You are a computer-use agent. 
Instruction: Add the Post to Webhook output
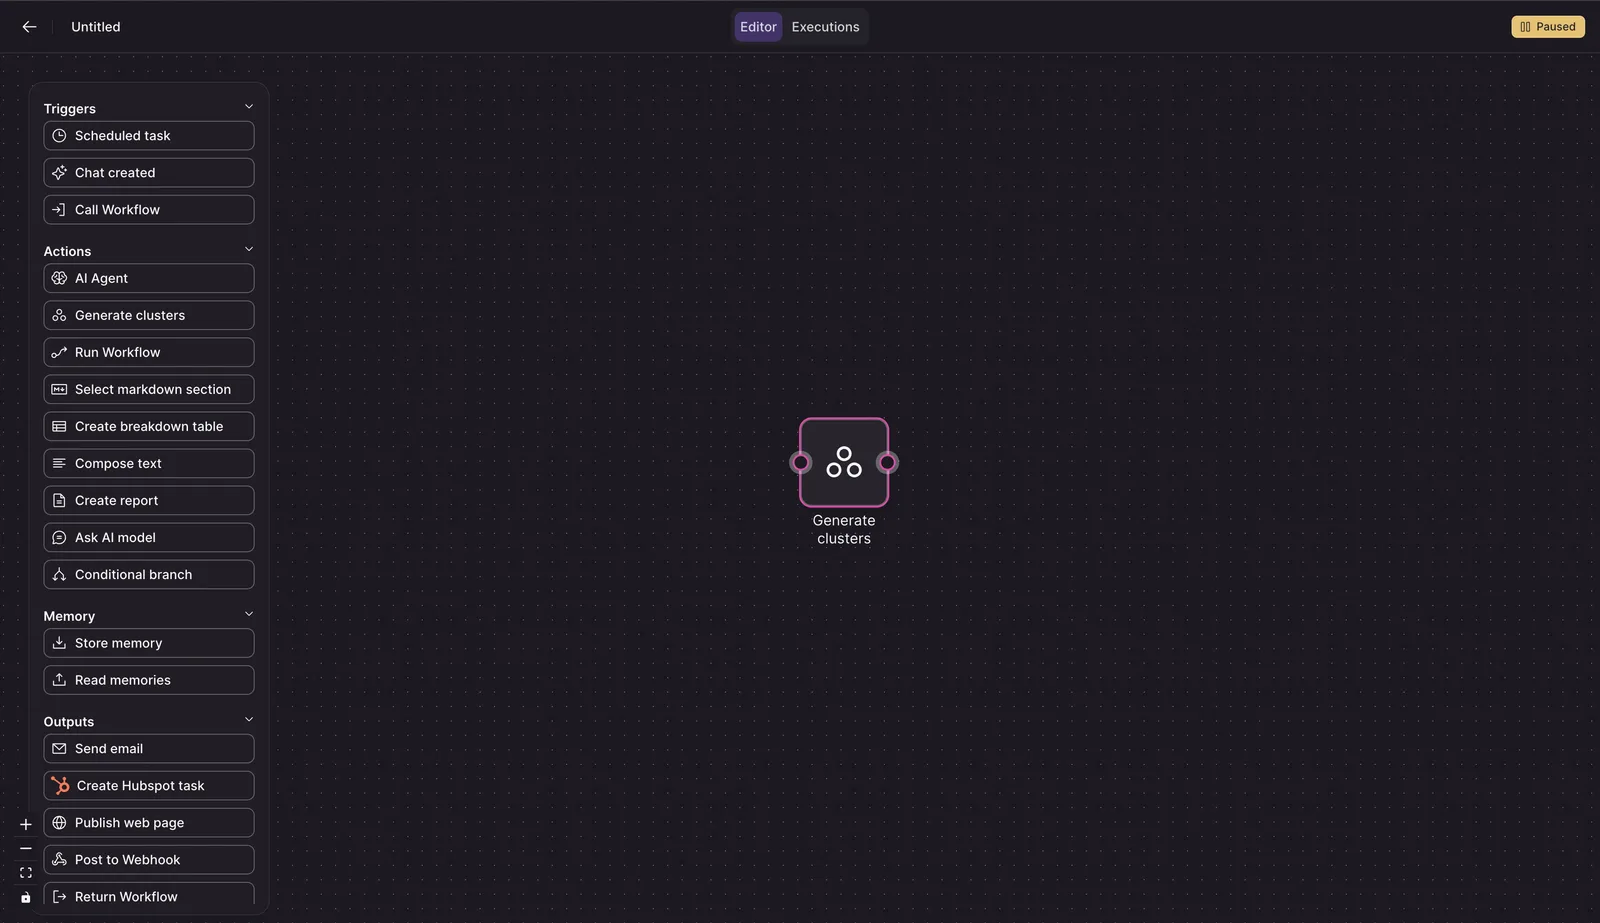149,860
